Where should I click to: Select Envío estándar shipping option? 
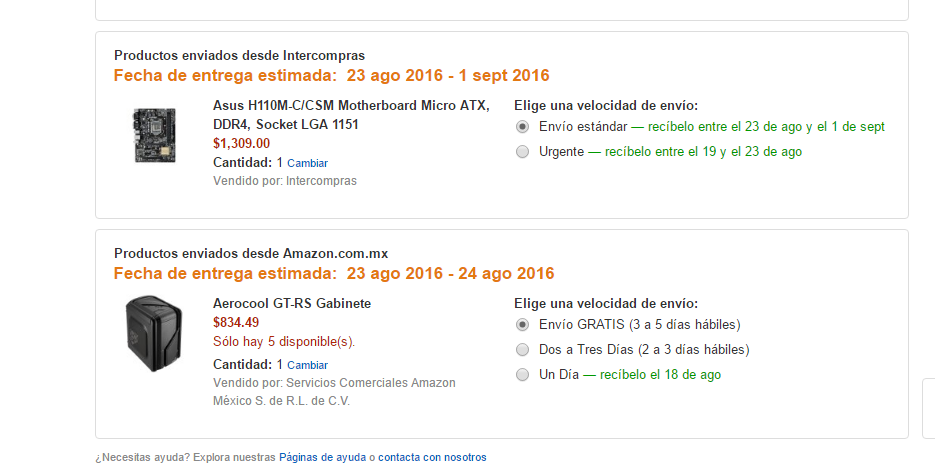522,127
